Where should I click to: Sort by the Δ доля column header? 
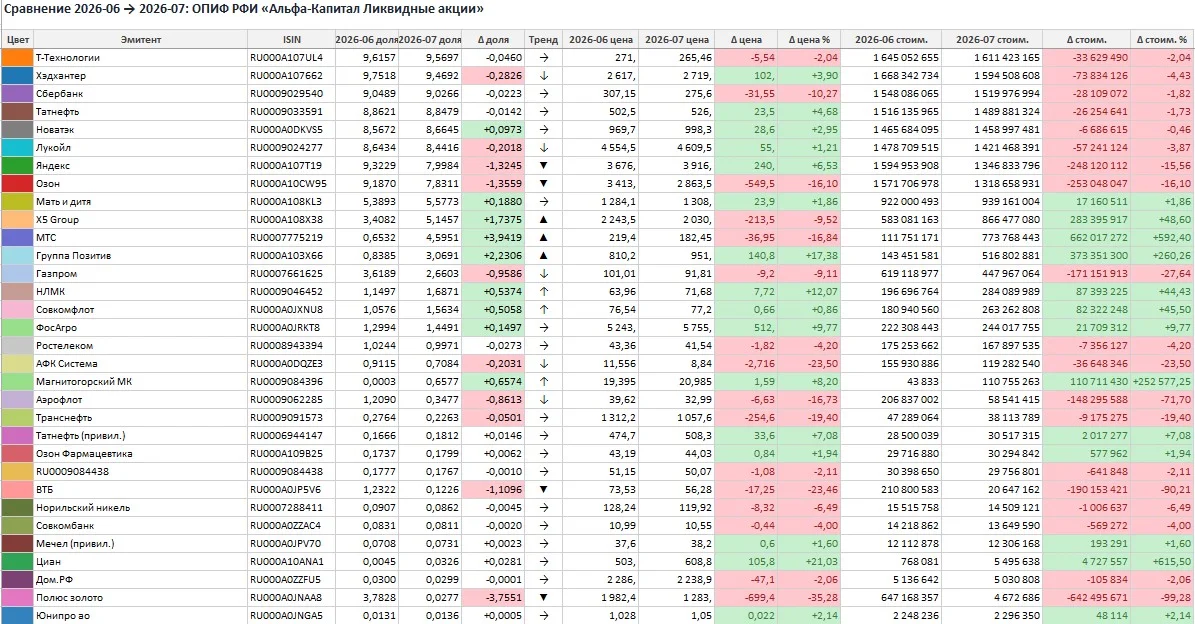pyautogui.click(x=493, y=40)
